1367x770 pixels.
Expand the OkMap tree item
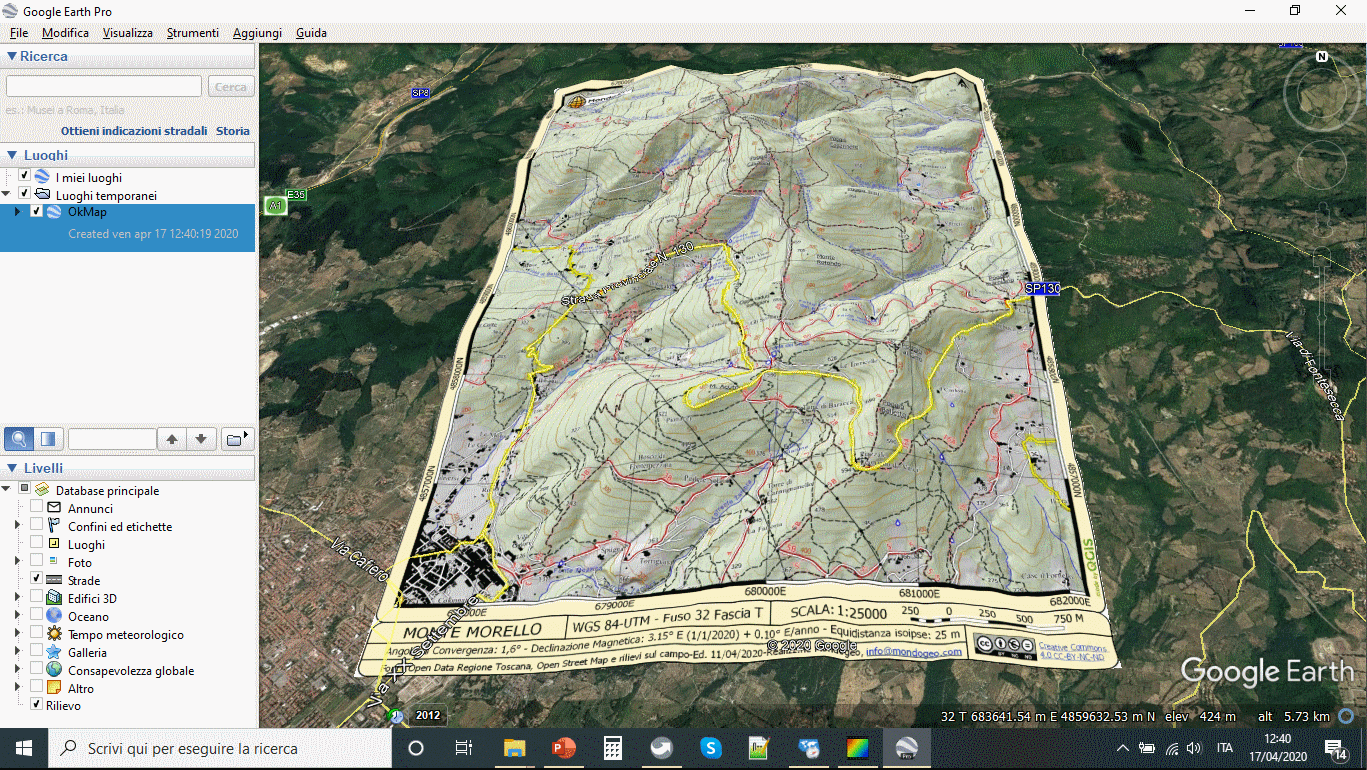tap(17, 212)
